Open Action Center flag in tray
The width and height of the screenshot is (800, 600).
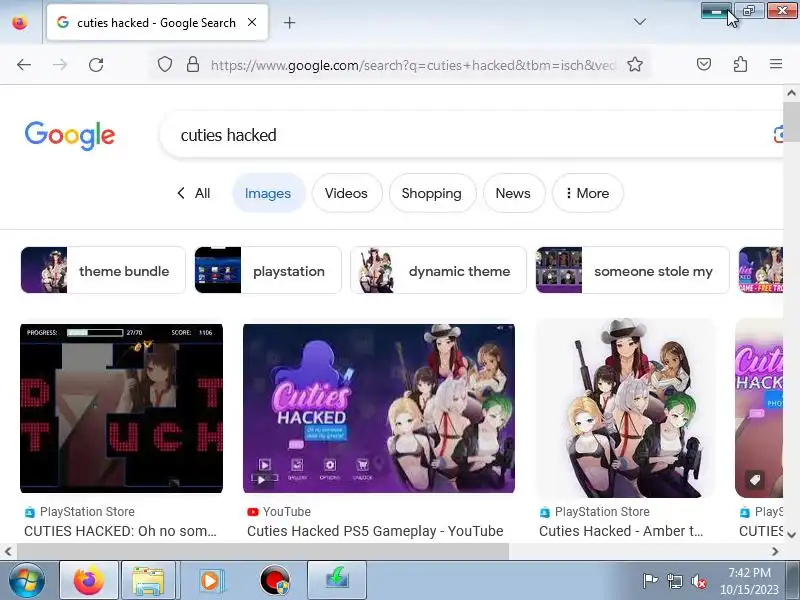pos(650,581)
